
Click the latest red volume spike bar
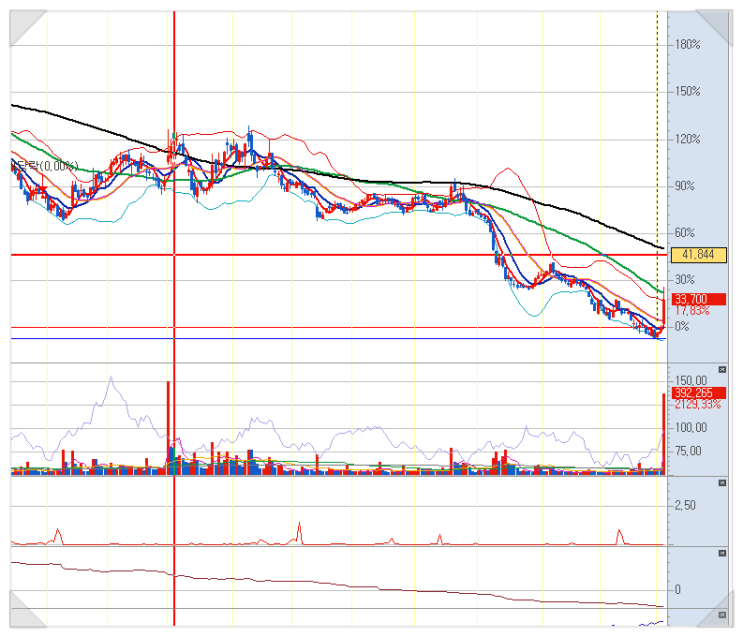(663, 434)
